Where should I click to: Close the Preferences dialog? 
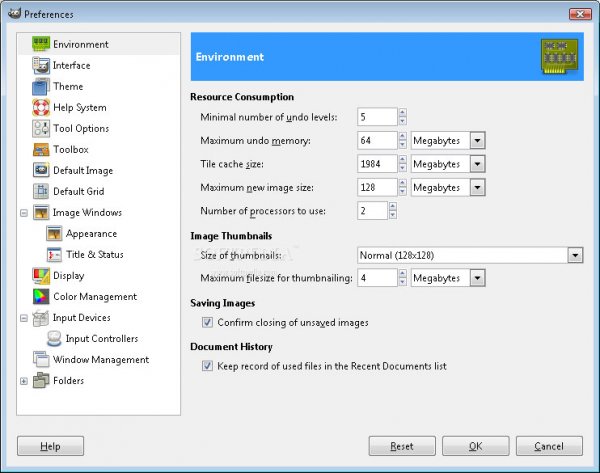coord(580,14)
